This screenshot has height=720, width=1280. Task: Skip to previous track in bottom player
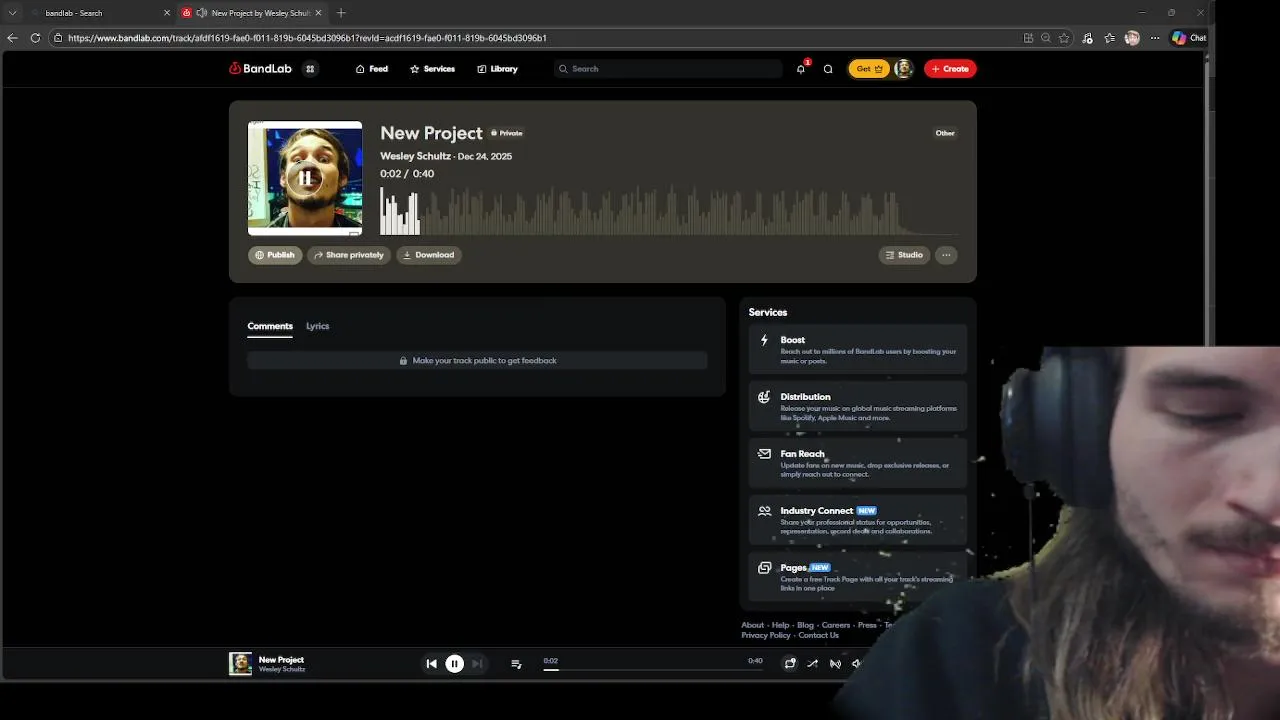click(x=431, y=663)
